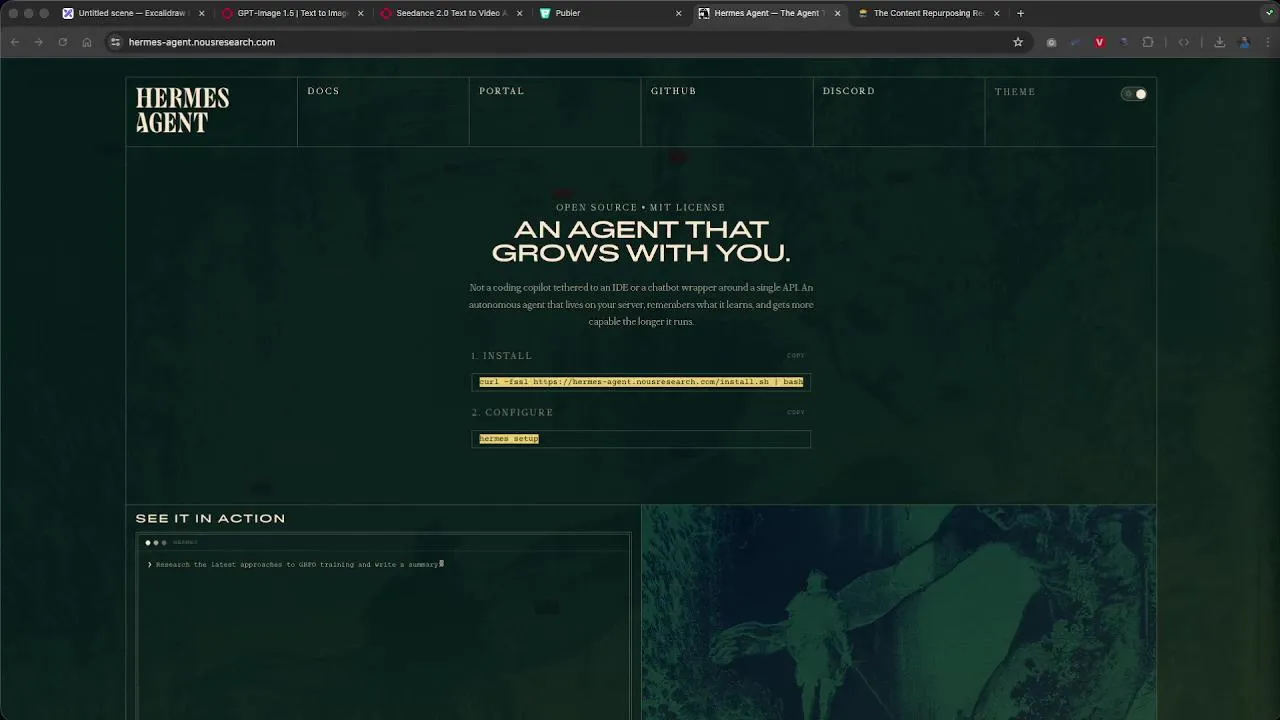Open the GITHUB navigation link
1280x720 pixels.
[x=673, y=91]
